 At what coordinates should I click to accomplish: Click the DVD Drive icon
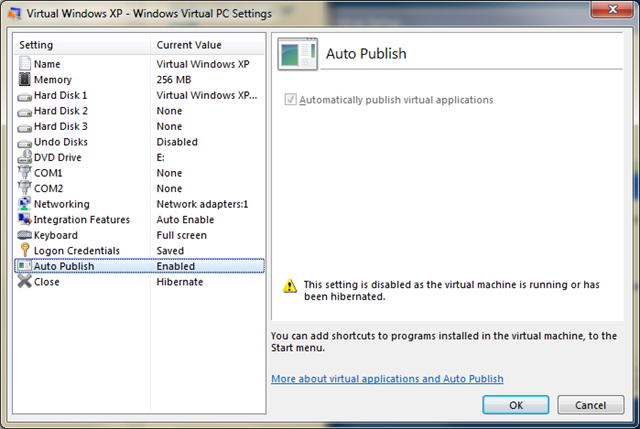(x=25, y=157)
